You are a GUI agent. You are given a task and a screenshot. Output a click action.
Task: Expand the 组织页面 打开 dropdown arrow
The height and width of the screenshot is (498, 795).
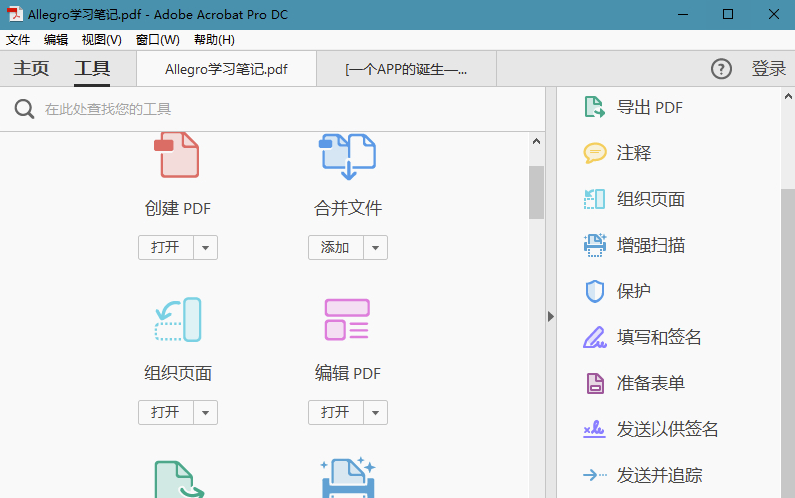click(x=205, y=412)
